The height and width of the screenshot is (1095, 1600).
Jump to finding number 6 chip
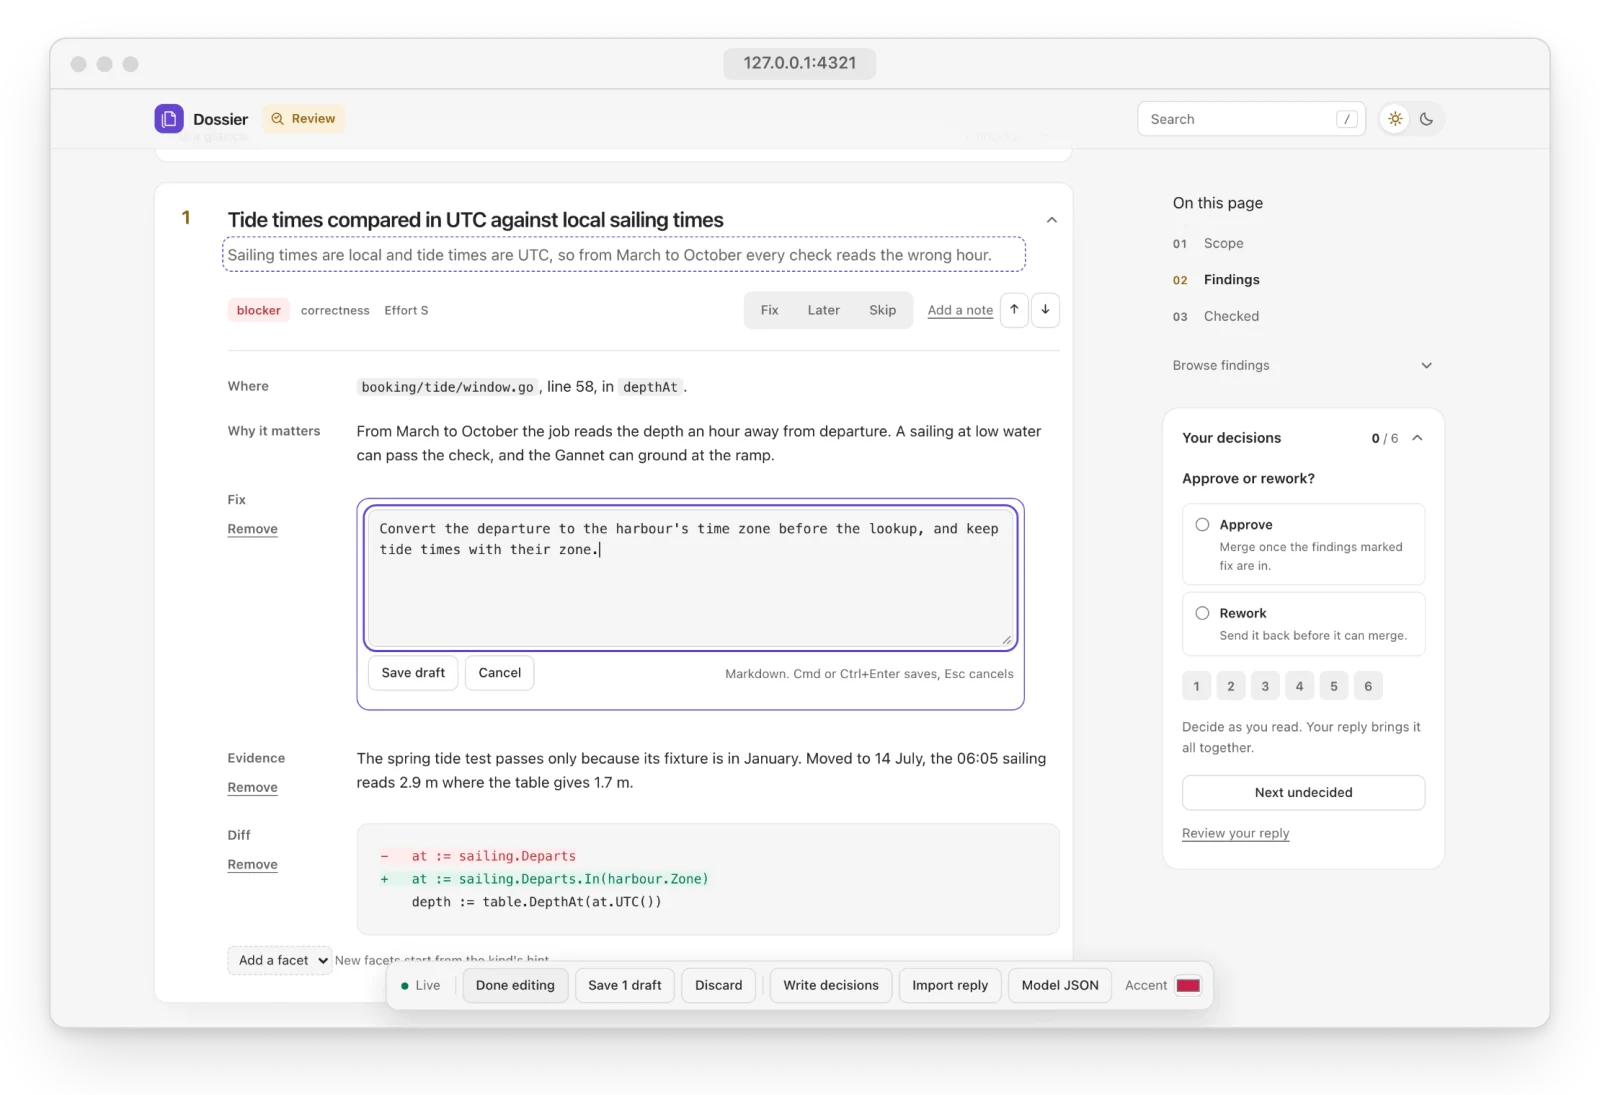click(x=1368, y=686)
